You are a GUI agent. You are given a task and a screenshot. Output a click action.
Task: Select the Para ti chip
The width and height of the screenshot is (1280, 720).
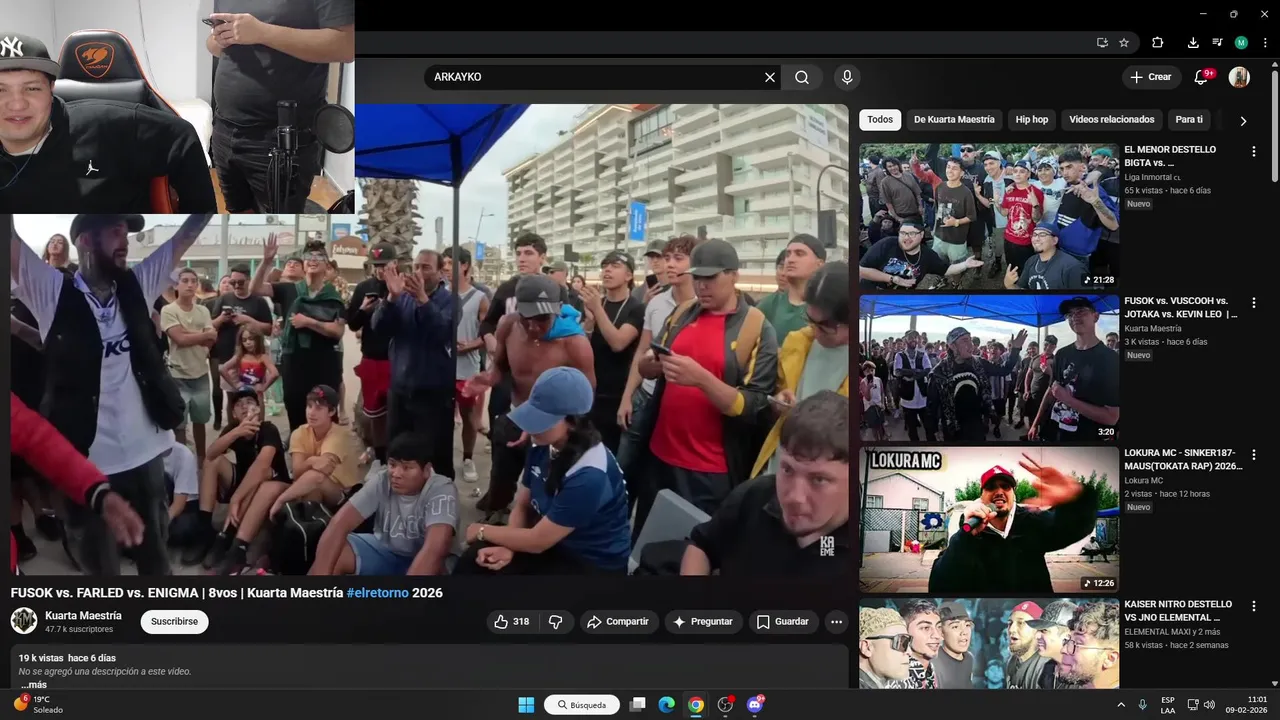(x=1189, y=120)
